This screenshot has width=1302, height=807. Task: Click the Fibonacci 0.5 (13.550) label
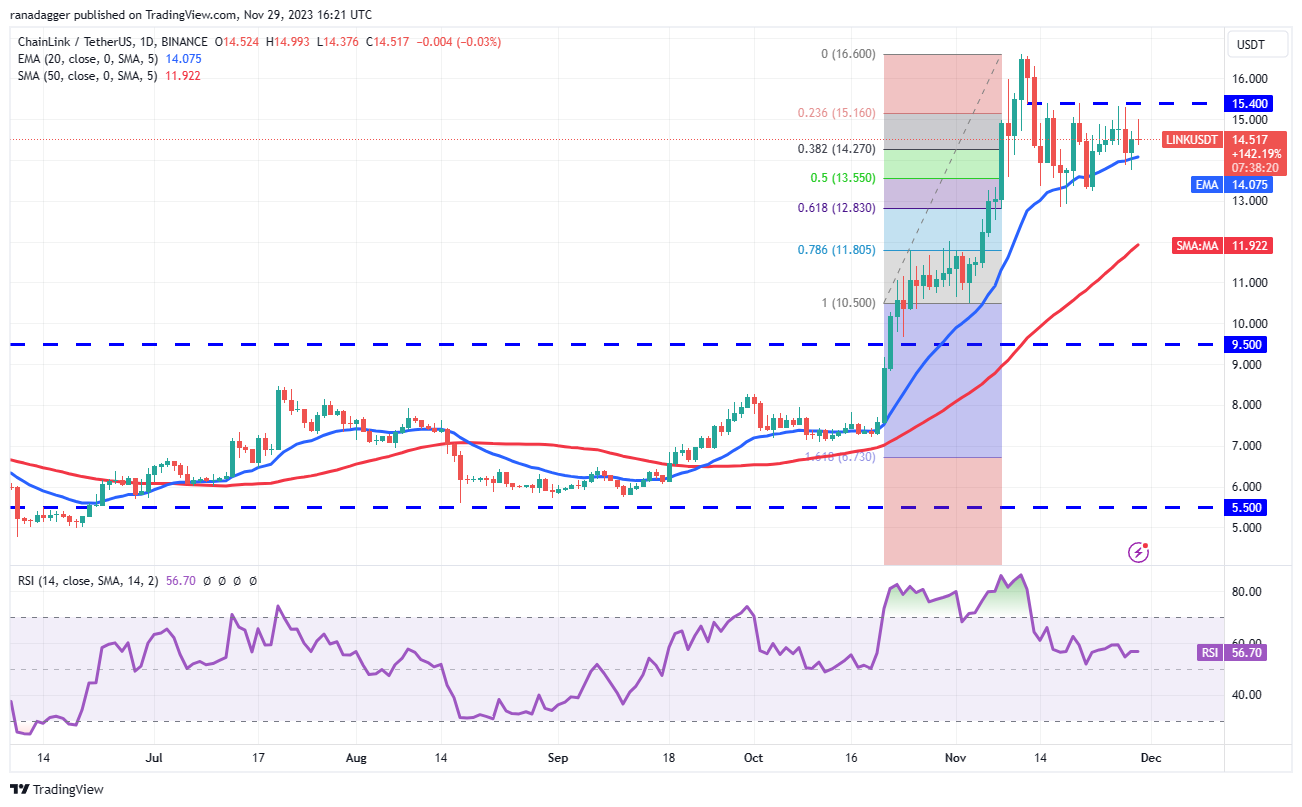click(842, 178)
